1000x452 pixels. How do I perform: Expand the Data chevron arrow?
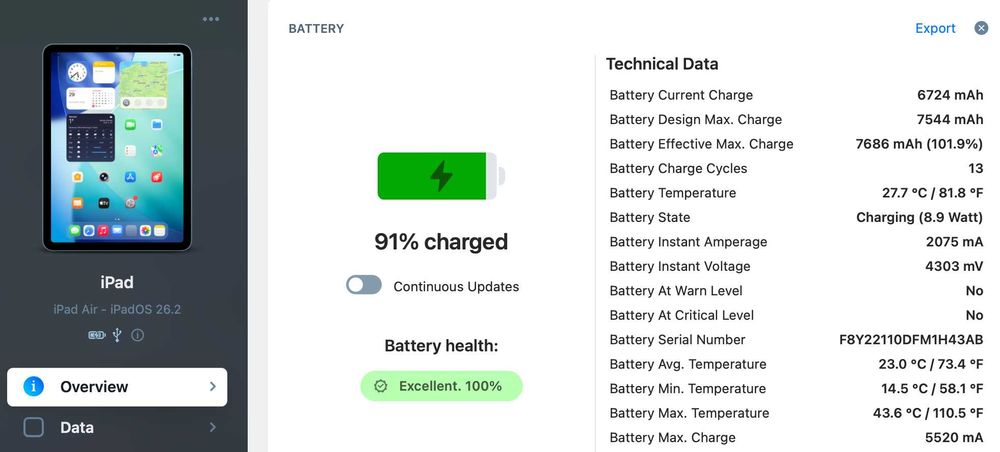(x=212, y=428)
